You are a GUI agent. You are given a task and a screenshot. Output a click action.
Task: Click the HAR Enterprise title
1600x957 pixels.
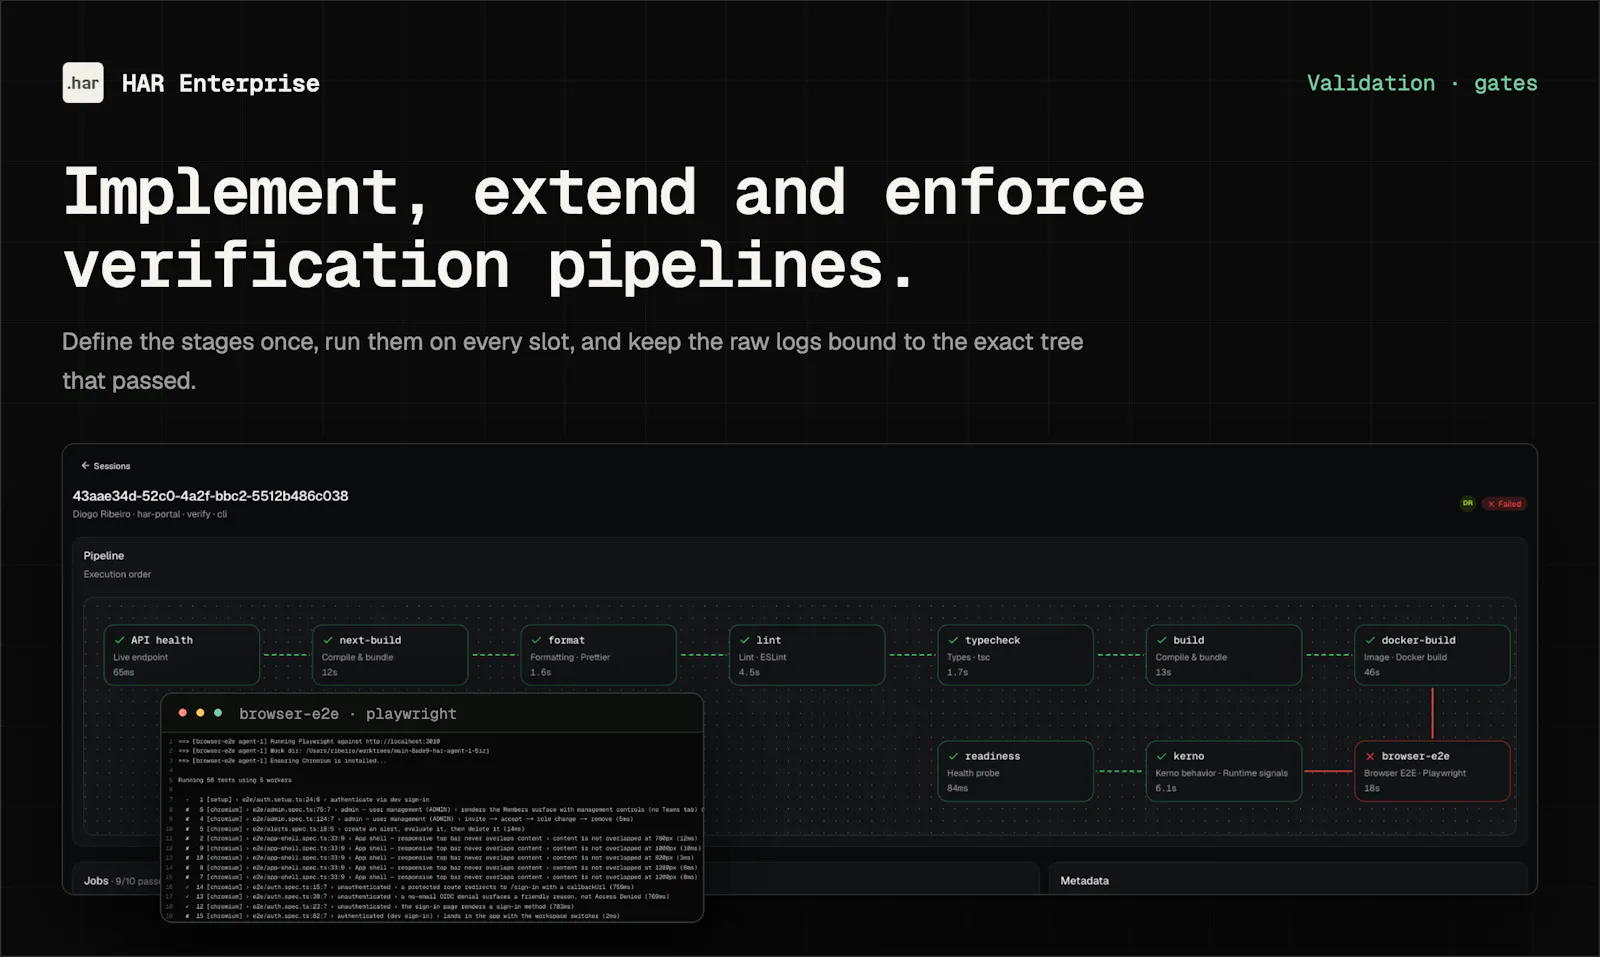tap(220, 83)
